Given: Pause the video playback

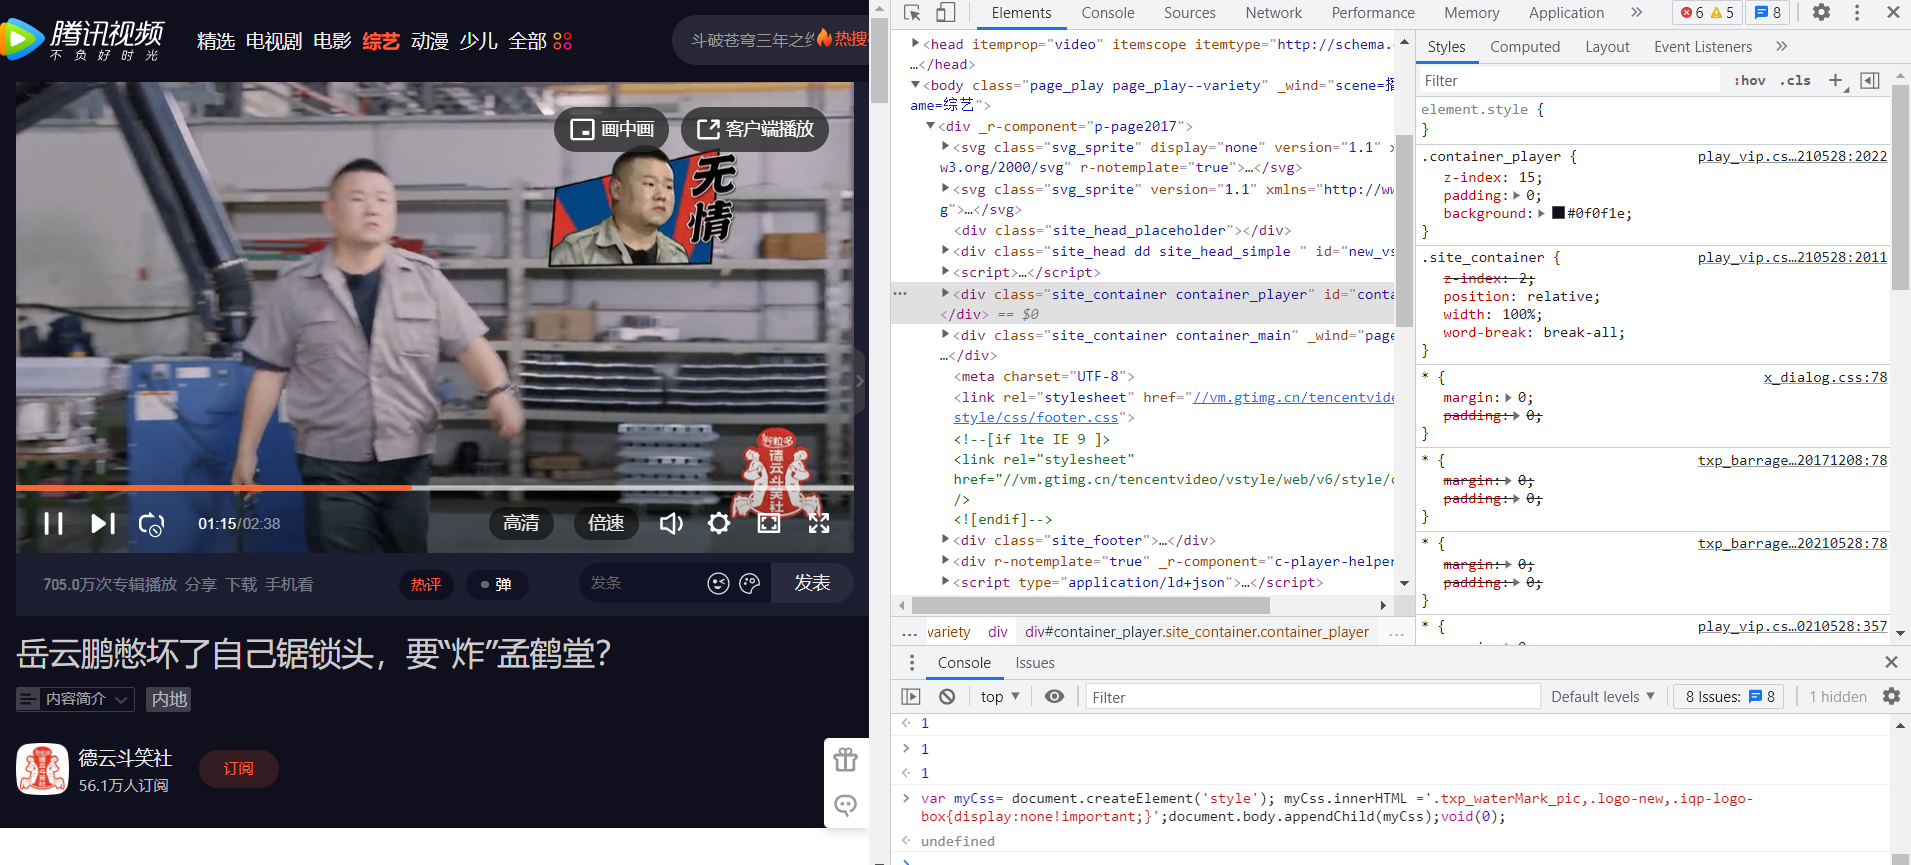Looking at the screenshot, I should click(x=53, y=523).
